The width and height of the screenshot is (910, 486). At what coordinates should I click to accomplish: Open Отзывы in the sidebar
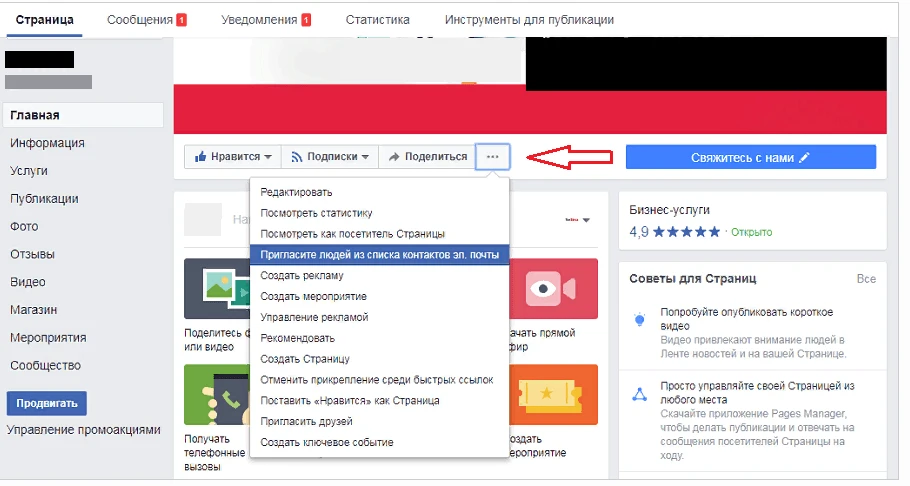coord(32,254)
